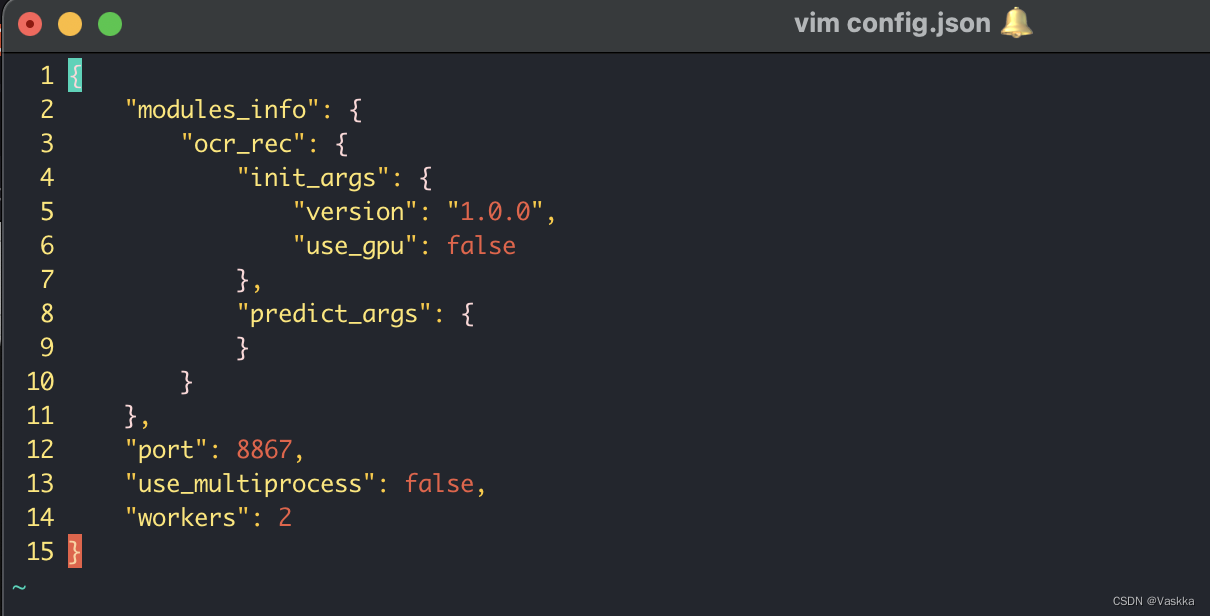1210x616 pixels.
Task: Click the "init_args" key
Action: point(313,178)
